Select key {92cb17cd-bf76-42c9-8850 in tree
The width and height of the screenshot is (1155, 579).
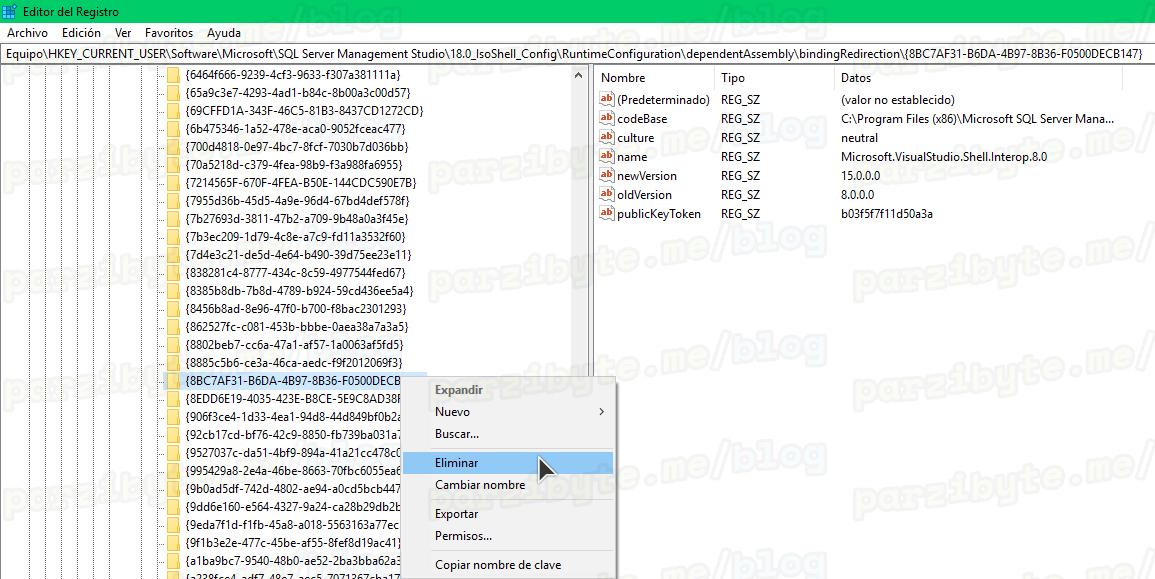tap(292, 435)
